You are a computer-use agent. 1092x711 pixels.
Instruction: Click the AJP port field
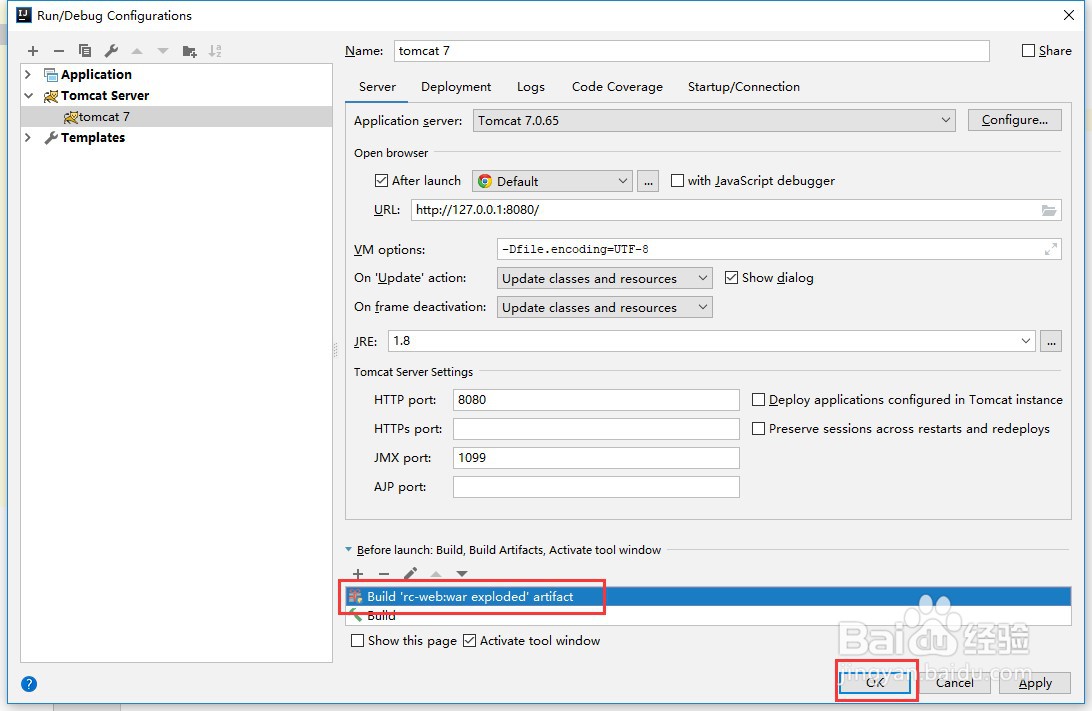596,487
